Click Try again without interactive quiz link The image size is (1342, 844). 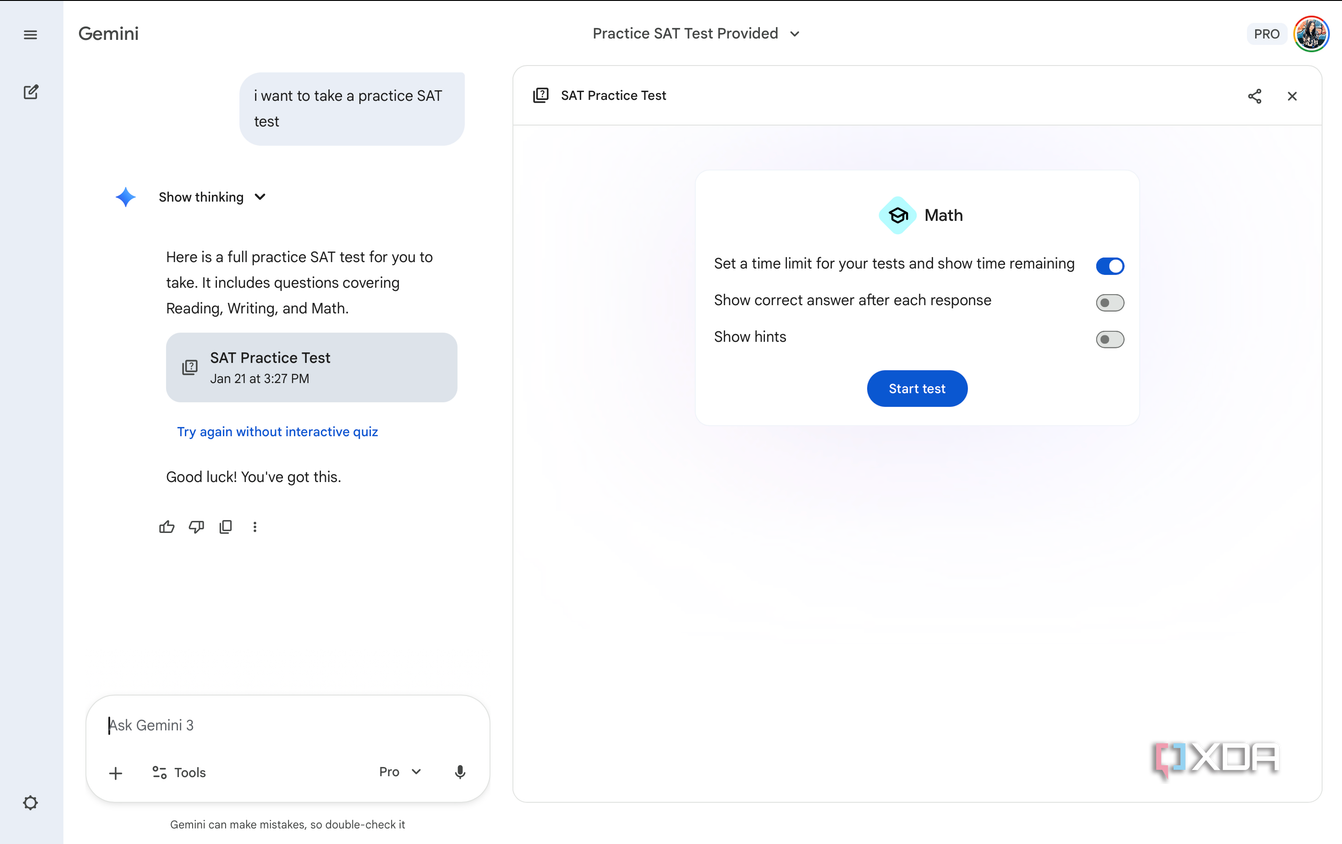click(x=277, y=432)
